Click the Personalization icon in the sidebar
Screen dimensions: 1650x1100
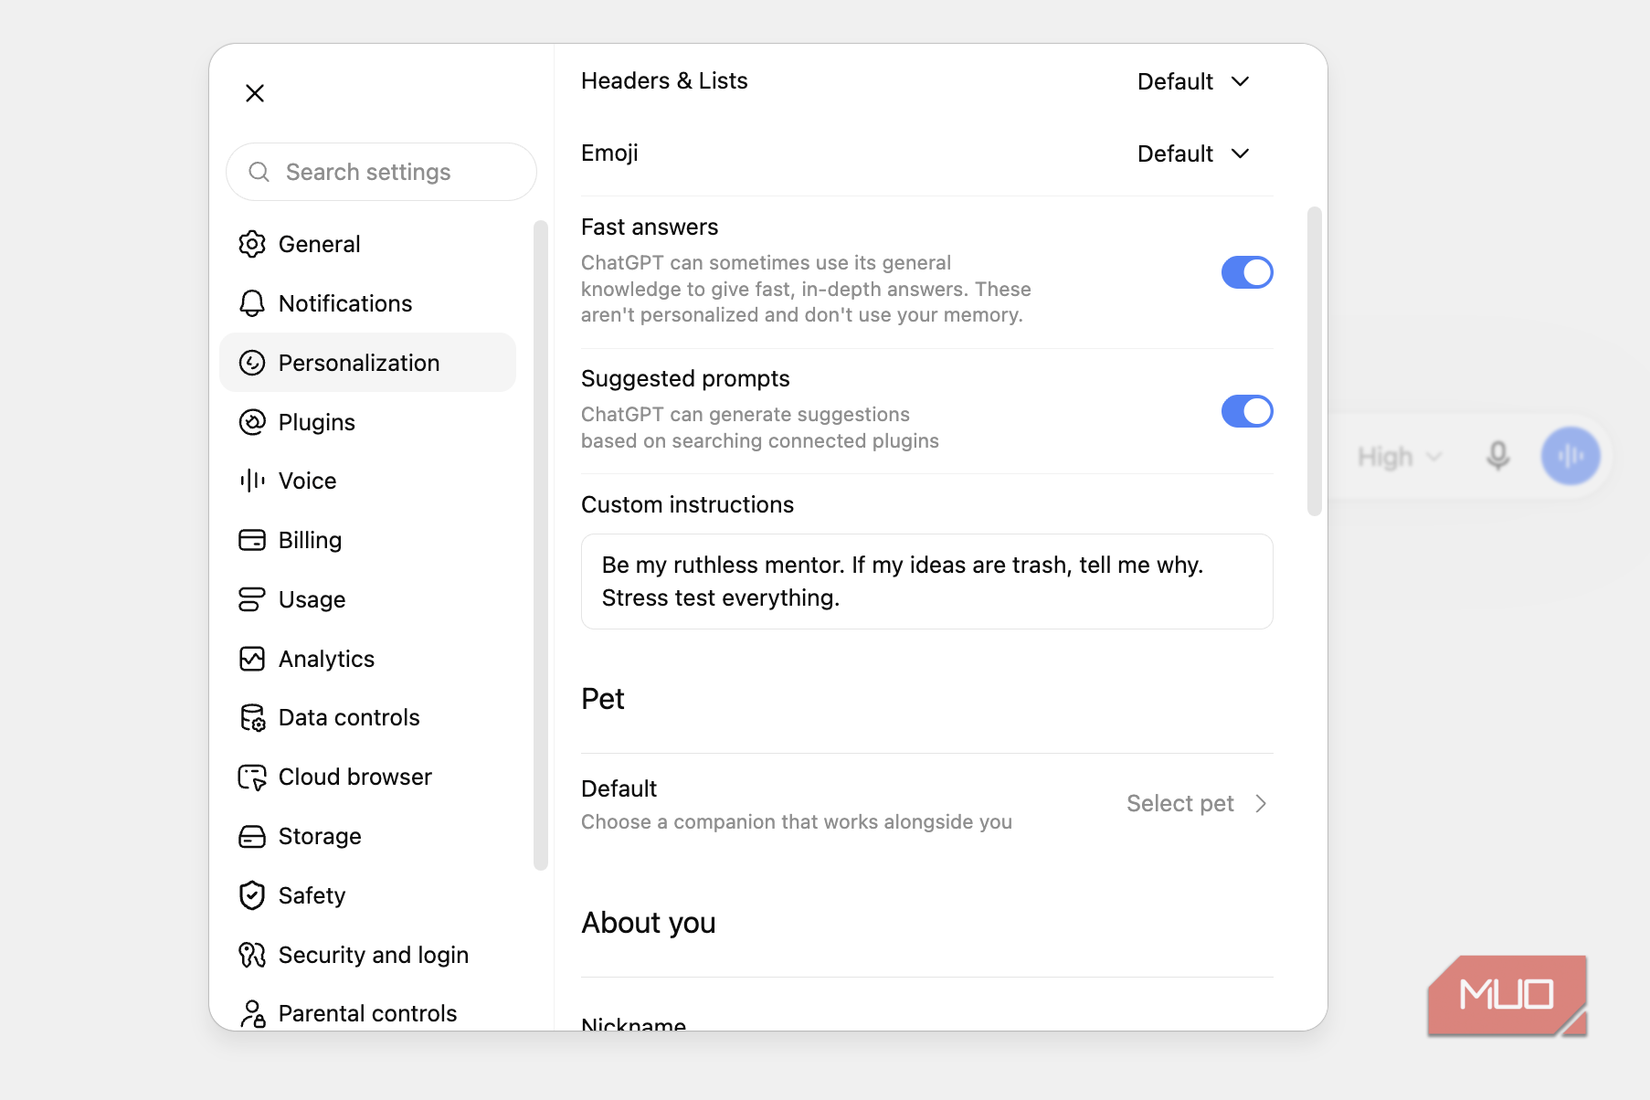[252, 363]
